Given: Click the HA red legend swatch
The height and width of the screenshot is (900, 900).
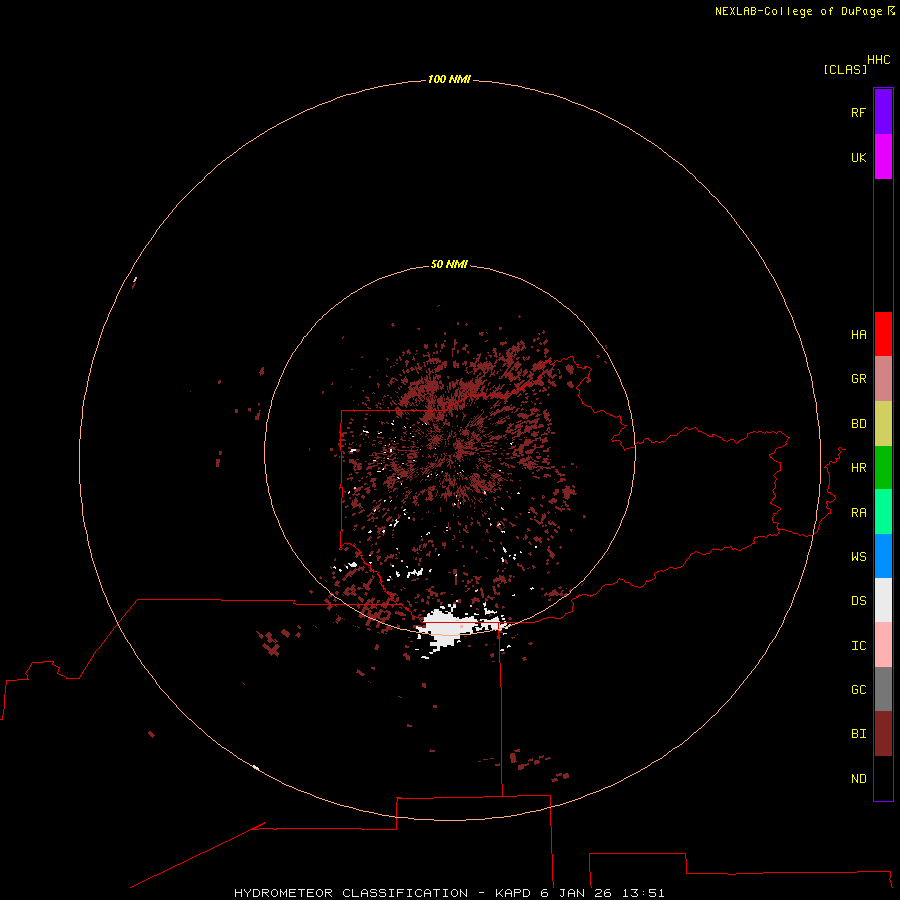Looking at the screenshot, I should pyautogui.click(x=883, y=334).
